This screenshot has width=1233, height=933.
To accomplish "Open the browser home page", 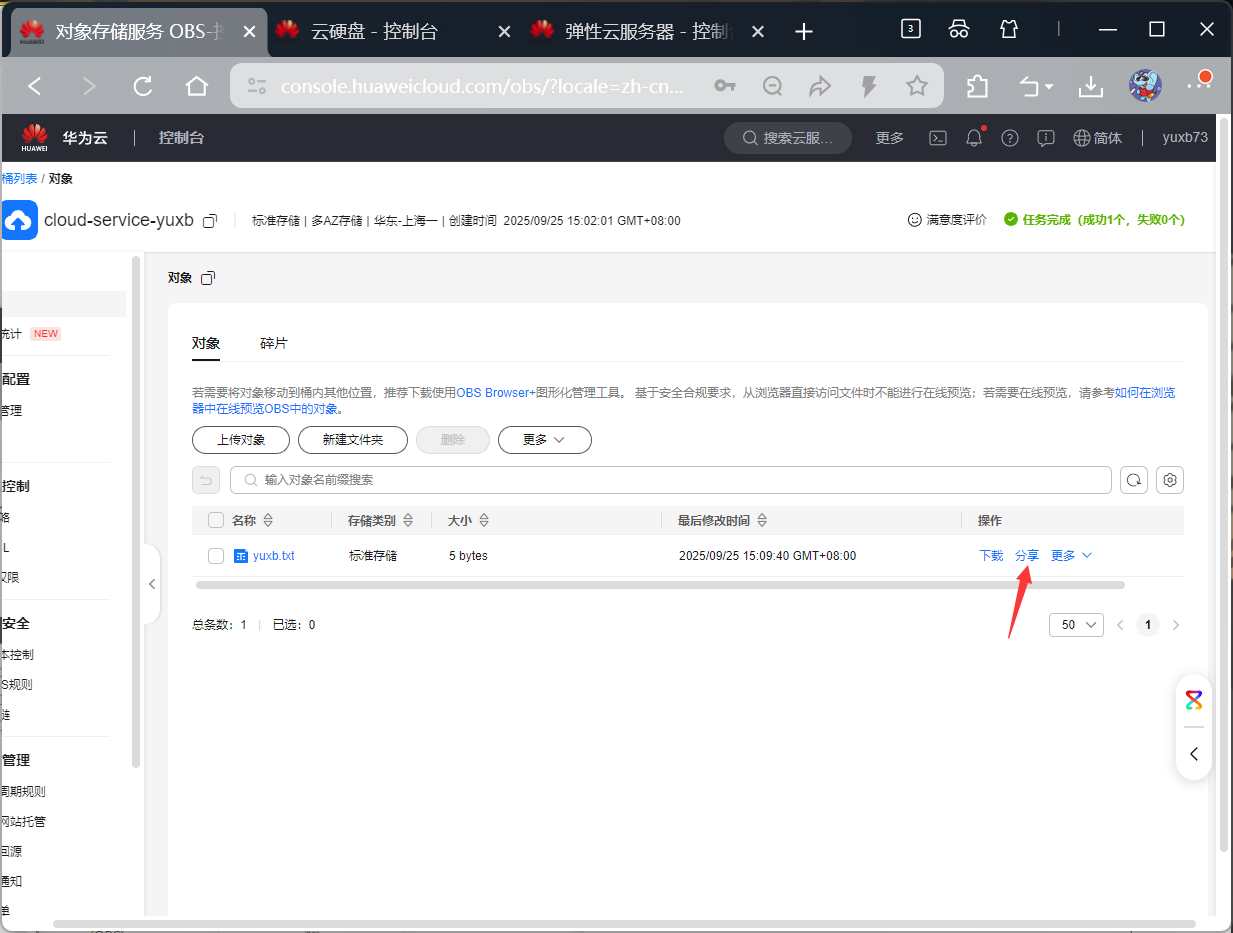I will click(x=197, y=87).
